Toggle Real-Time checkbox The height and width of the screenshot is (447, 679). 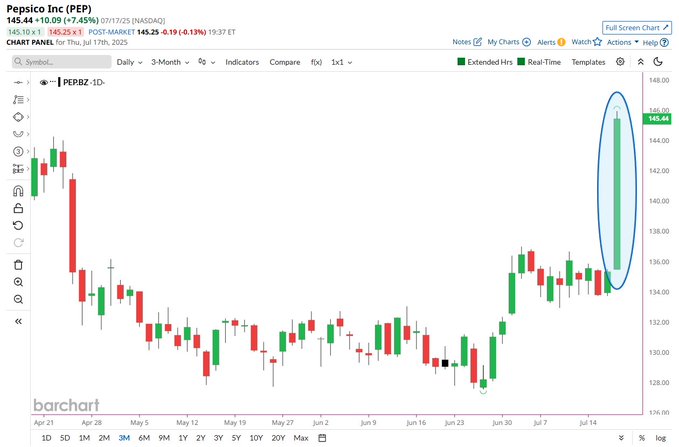click(x=521, y=62)
